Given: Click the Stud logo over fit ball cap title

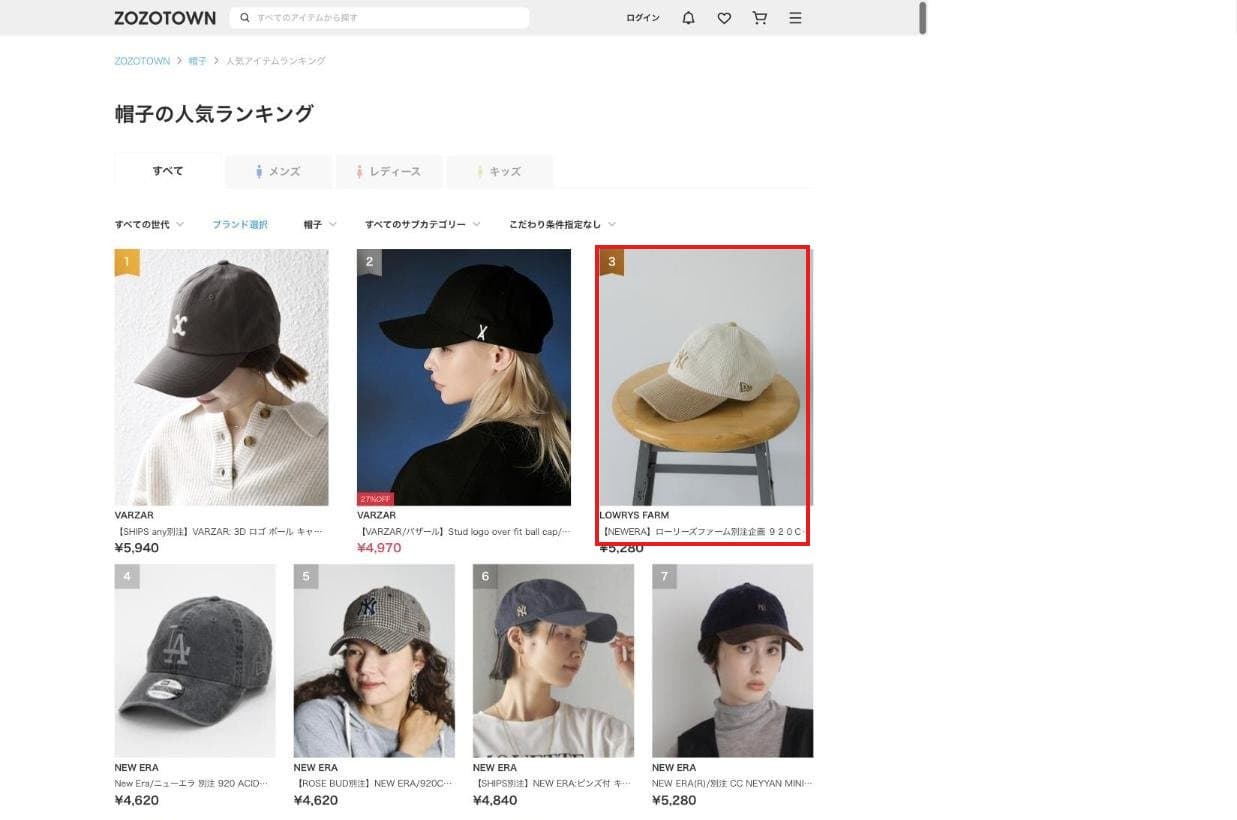Looking at the screenshot, I should pyautogui.click(x=464, y=532).
